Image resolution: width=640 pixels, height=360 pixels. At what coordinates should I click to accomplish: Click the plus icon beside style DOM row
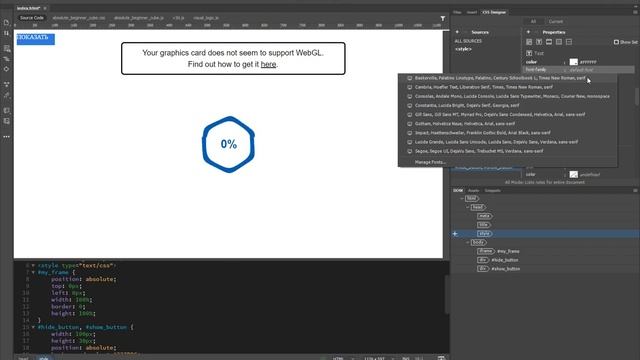click(455, 233)
